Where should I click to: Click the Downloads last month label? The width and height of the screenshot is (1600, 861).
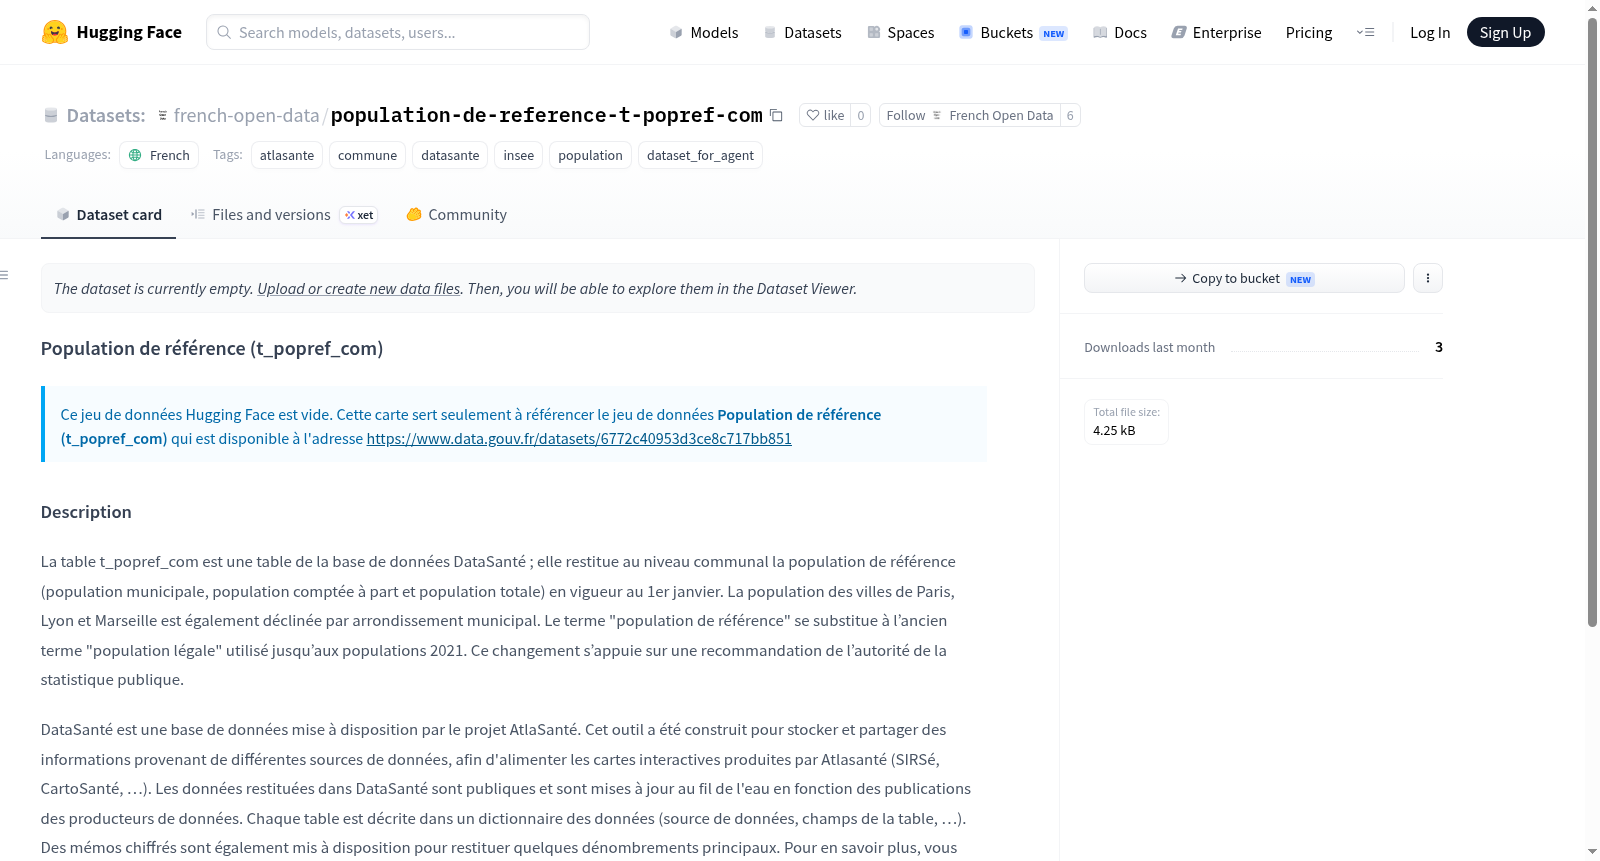point(1150,347)
